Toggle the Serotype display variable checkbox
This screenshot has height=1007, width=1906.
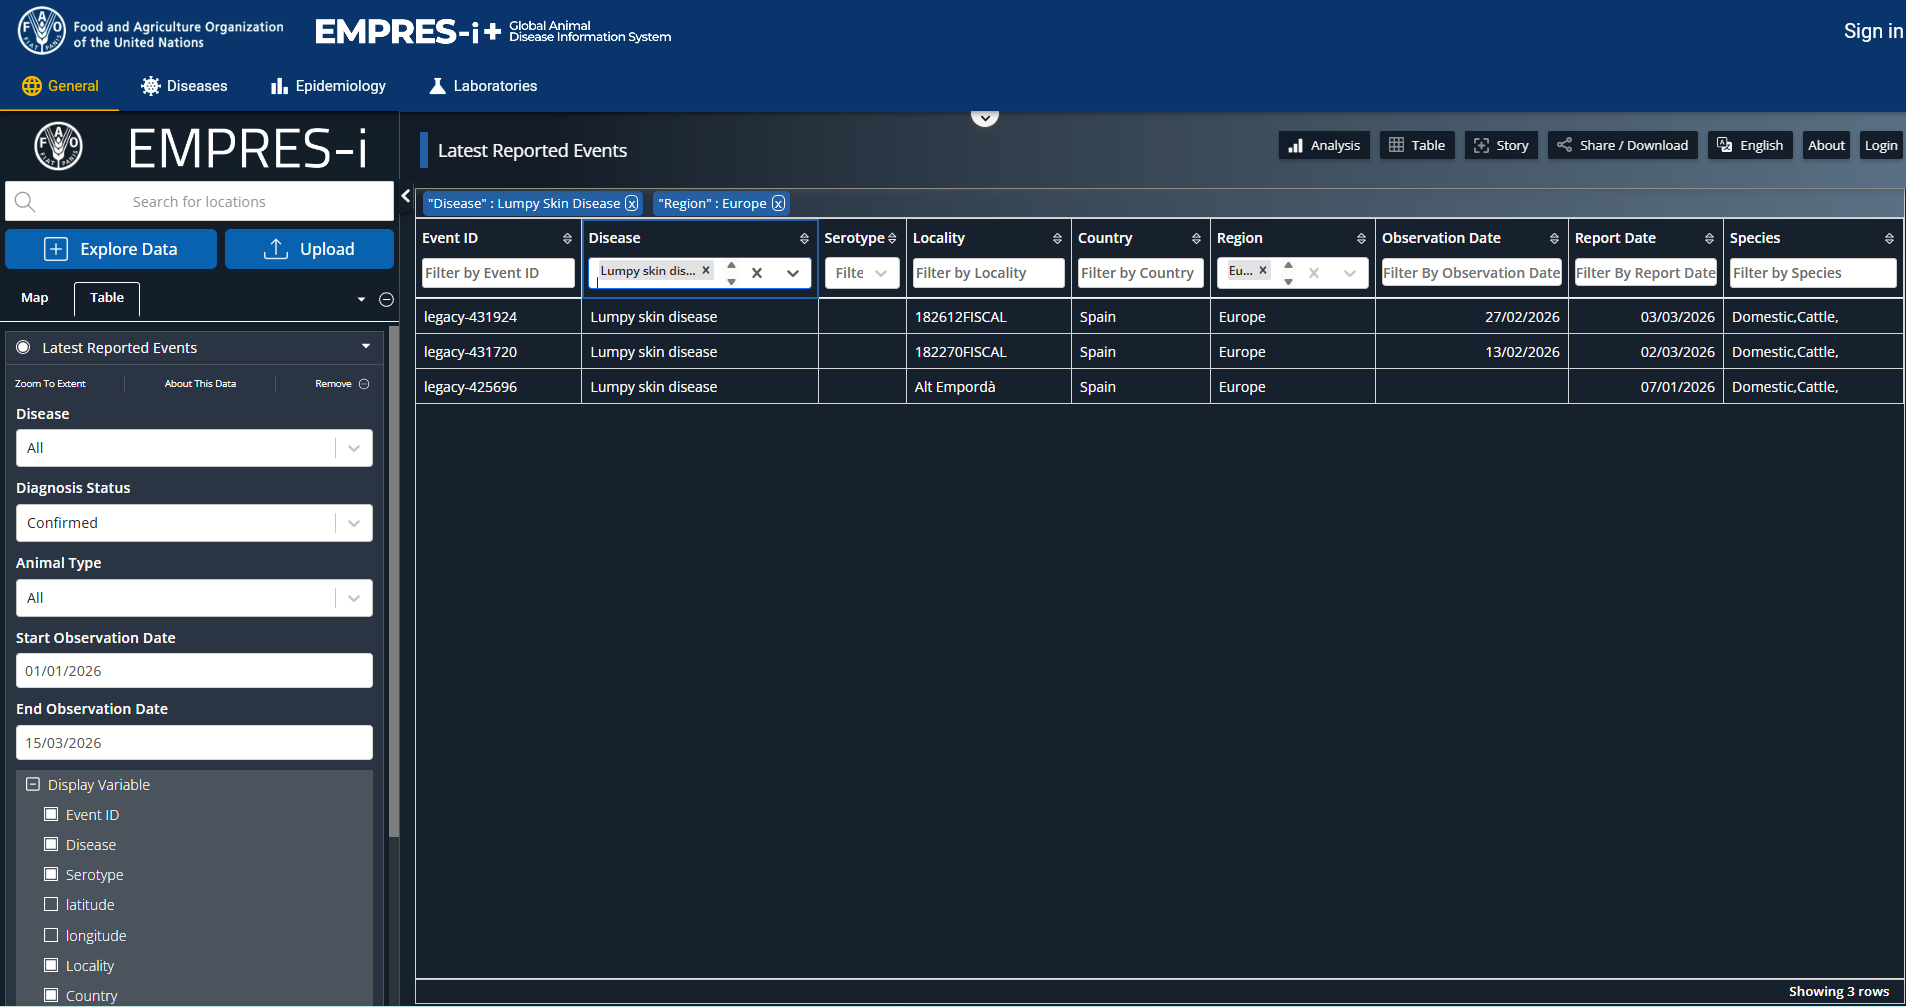pos(51,874)
